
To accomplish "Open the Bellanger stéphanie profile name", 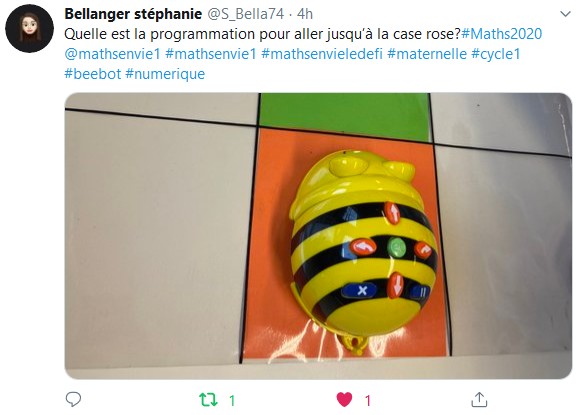I will (133, 14).
